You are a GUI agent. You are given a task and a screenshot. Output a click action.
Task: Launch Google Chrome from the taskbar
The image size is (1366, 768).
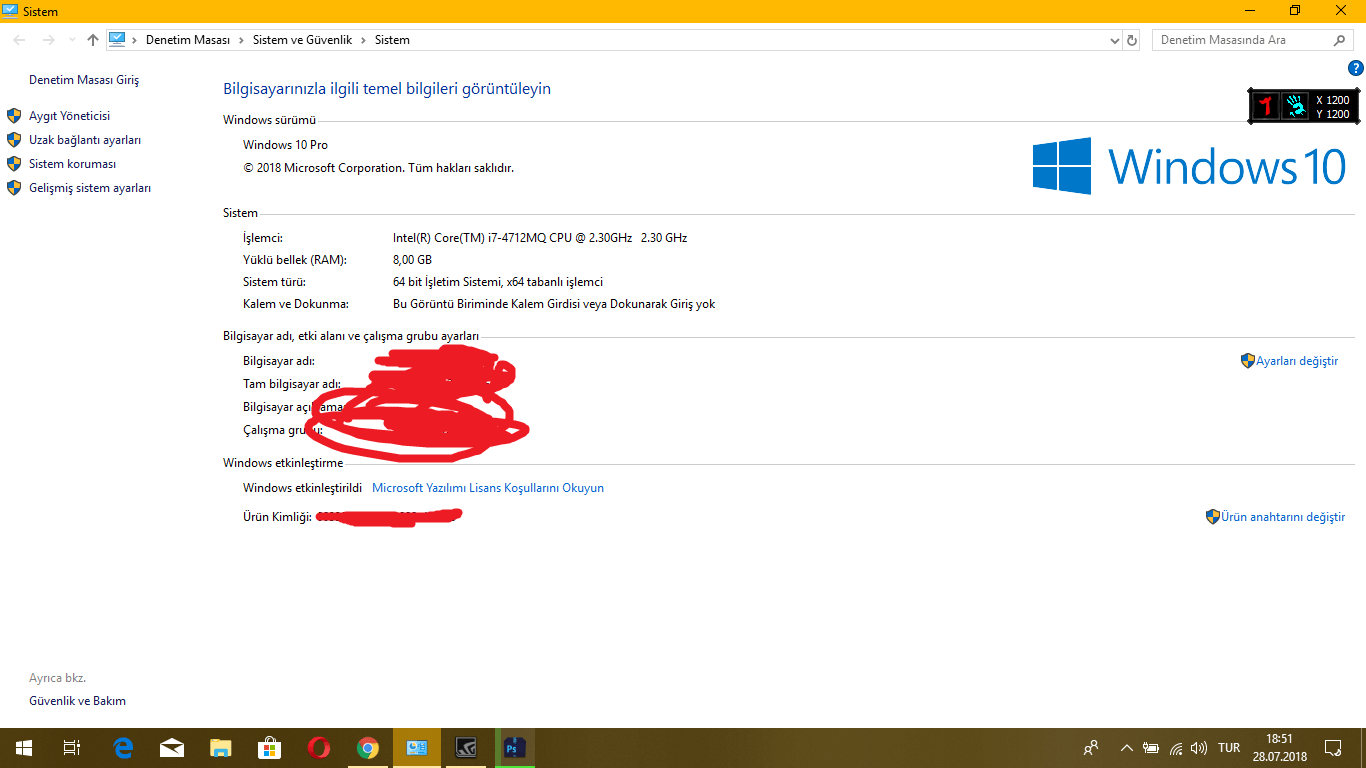pyautogui.click(x=368, y=748)
